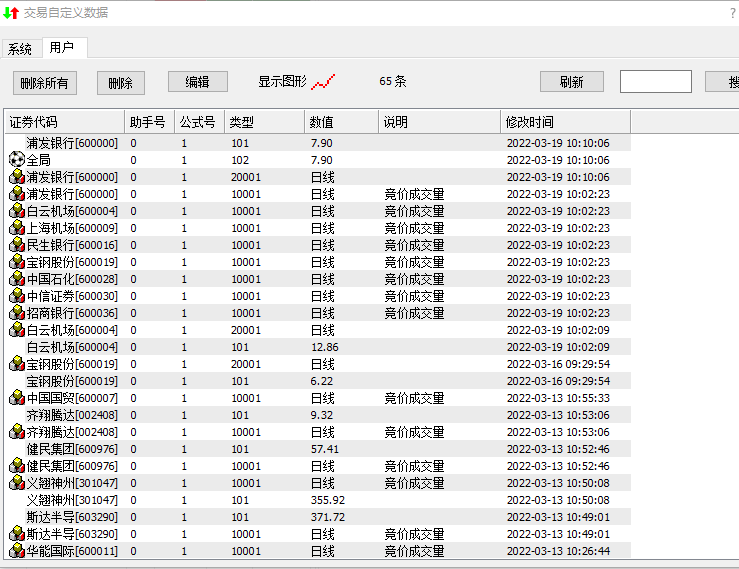Image resolution: width=739 pixels, height=569 pixels.
Task: Sort by 助手号 column header
Action: 149,122
